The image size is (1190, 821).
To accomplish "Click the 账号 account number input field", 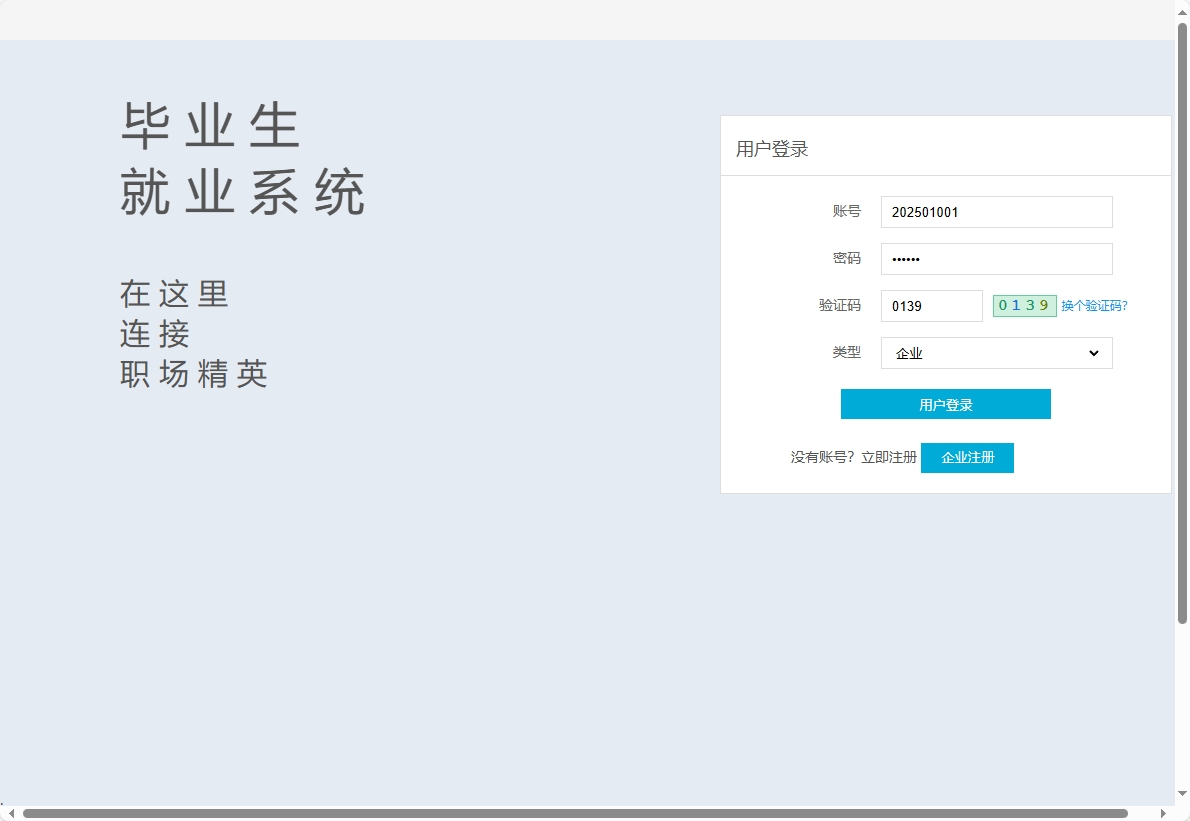I will [x=996, y=212].
